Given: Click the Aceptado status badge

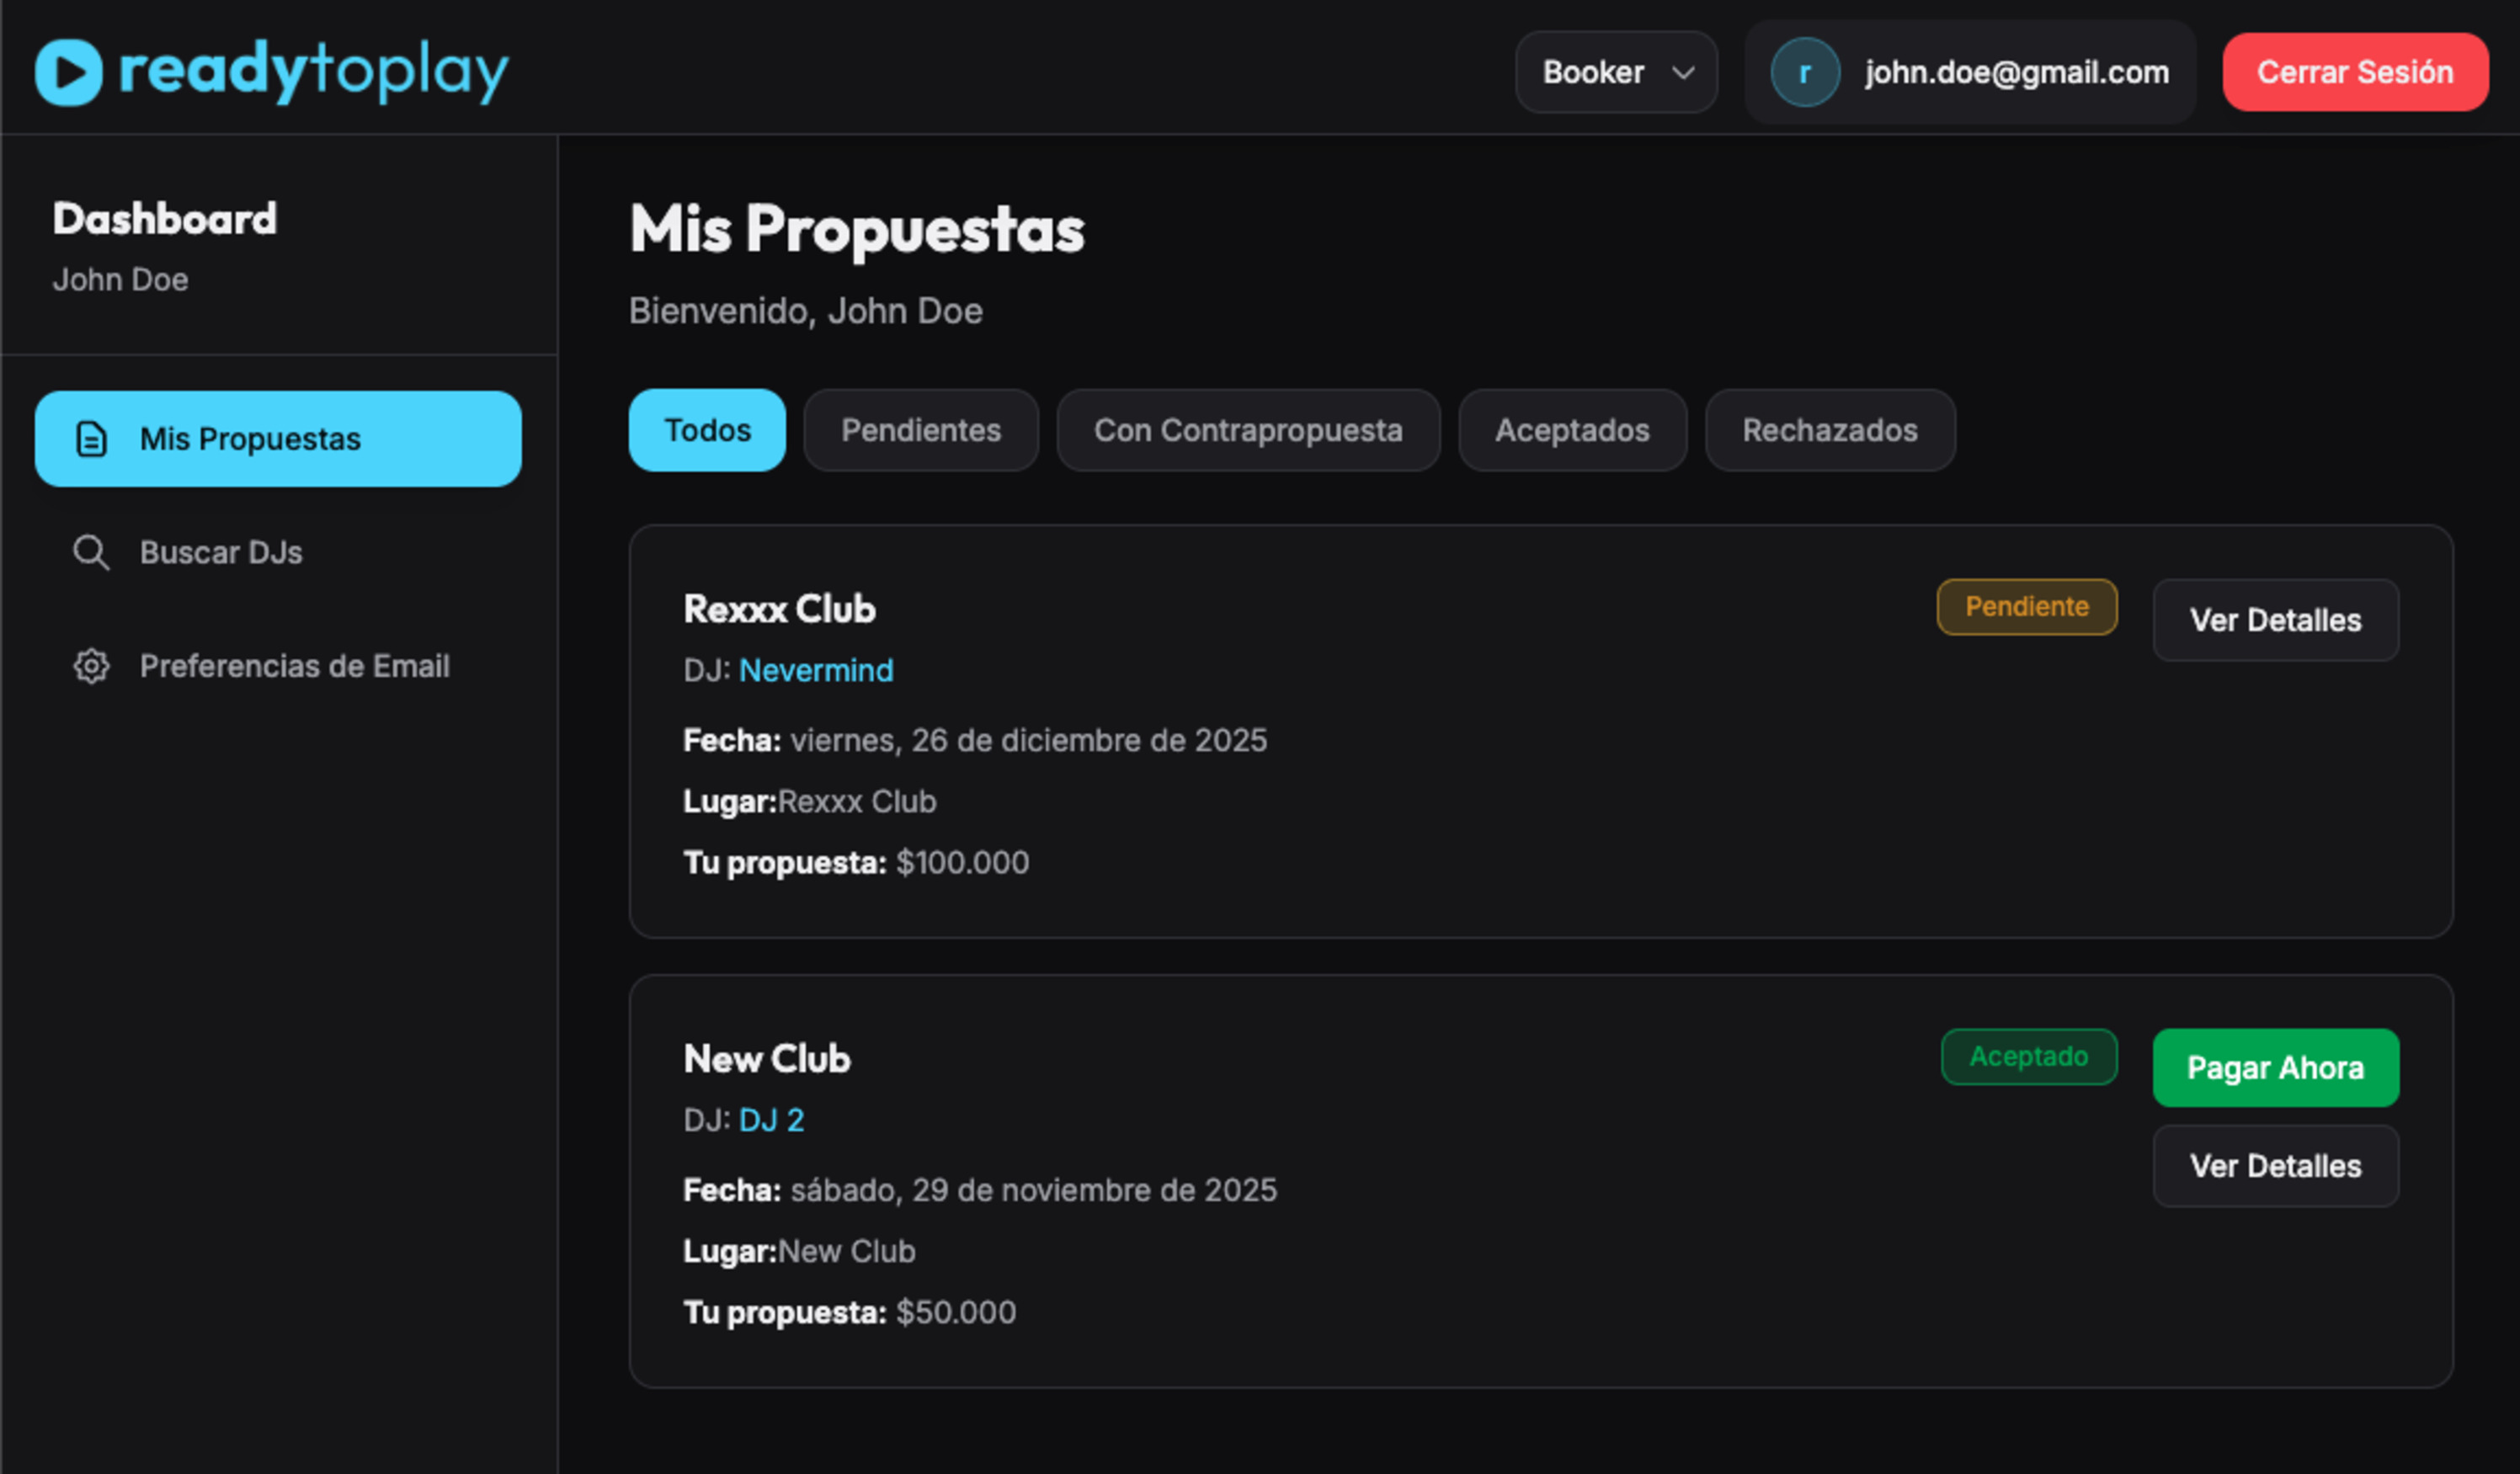Looking at the screenshot, I should tap(2029, 1056).
